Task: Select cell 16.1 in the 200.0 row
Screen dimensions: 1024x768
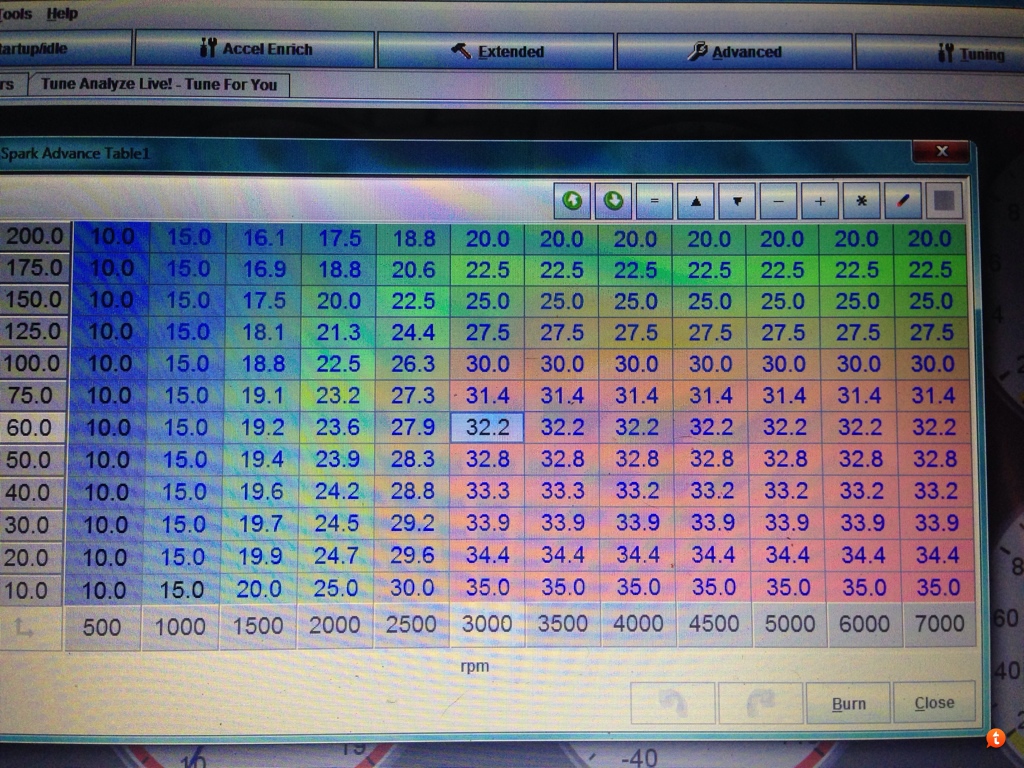Action: [264, 238]
